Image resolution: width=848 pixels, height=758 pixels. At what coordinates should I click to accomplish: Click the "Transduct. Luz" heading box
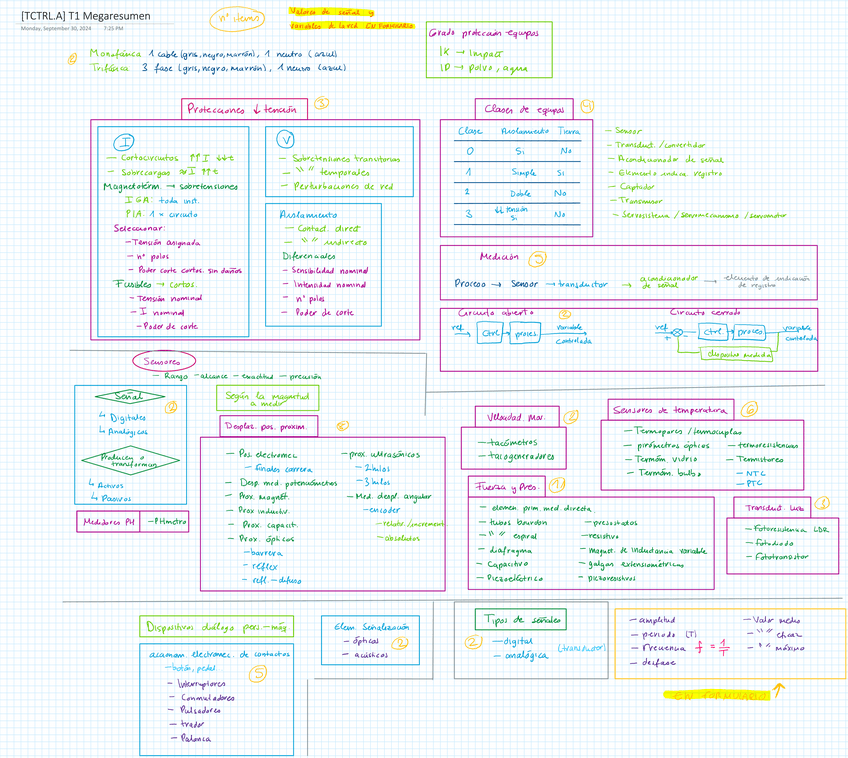coord(774,505)
